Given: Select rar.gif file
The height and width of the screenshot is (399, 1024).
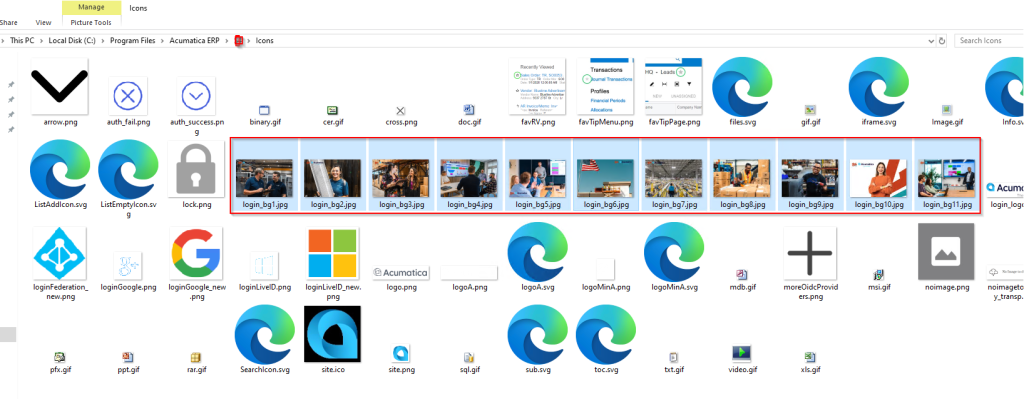Looking at the screenshot, I should (x=196, y=357).
